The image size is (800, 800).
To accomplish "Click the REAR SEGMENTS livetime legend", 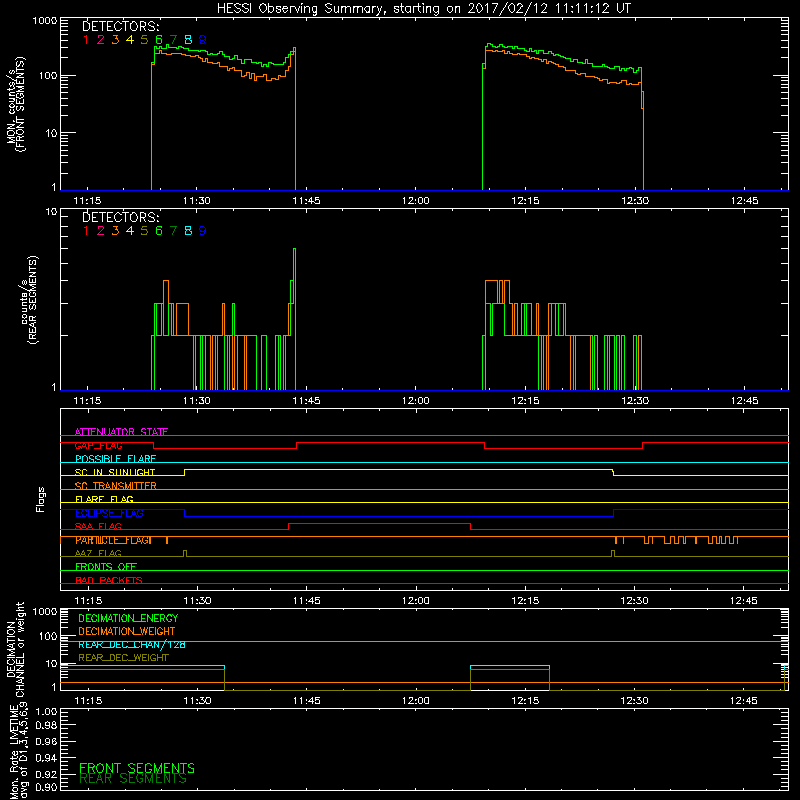I will pyautogui.click(x=133, y=779).
